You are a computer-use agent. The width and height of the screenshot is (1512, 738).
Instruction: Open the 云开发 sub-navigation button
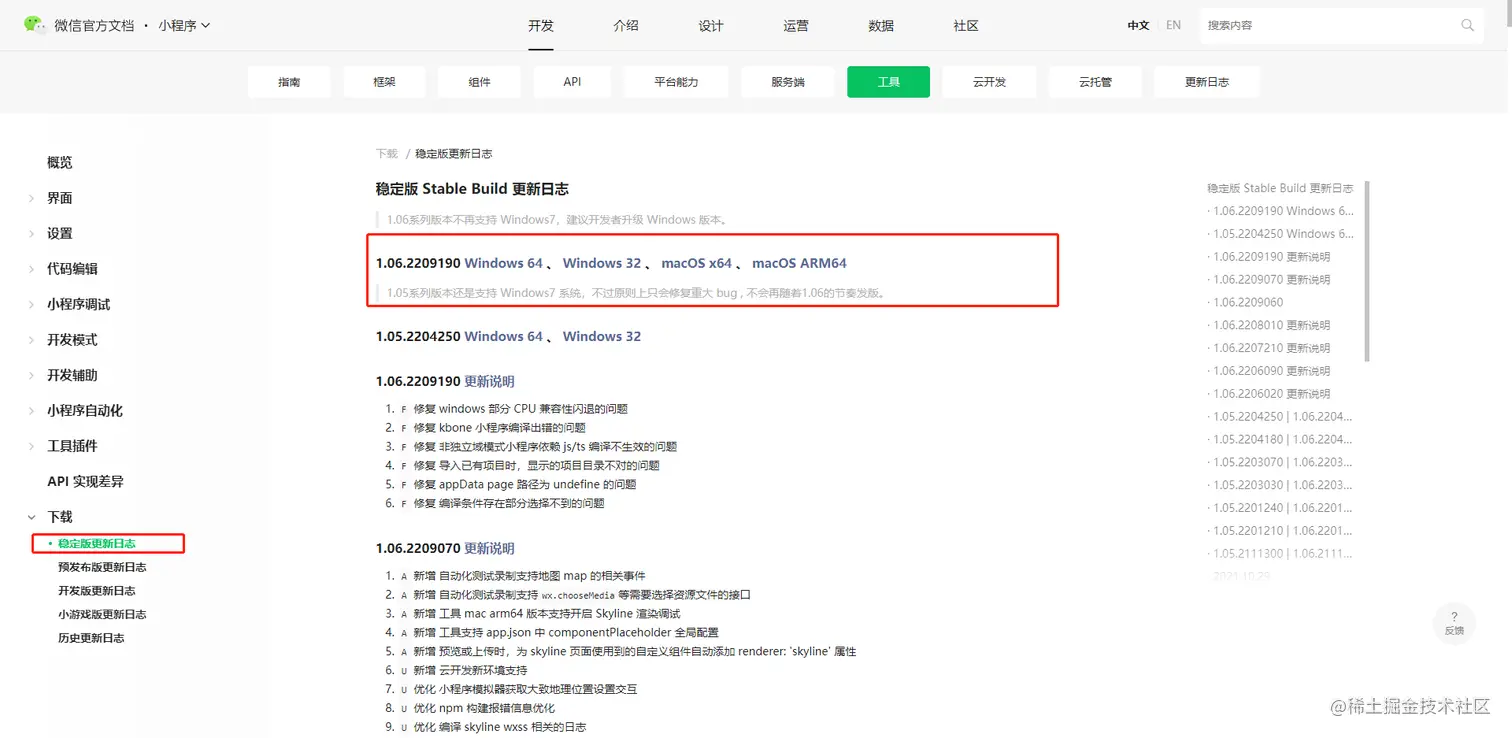(x=989, y=82)
